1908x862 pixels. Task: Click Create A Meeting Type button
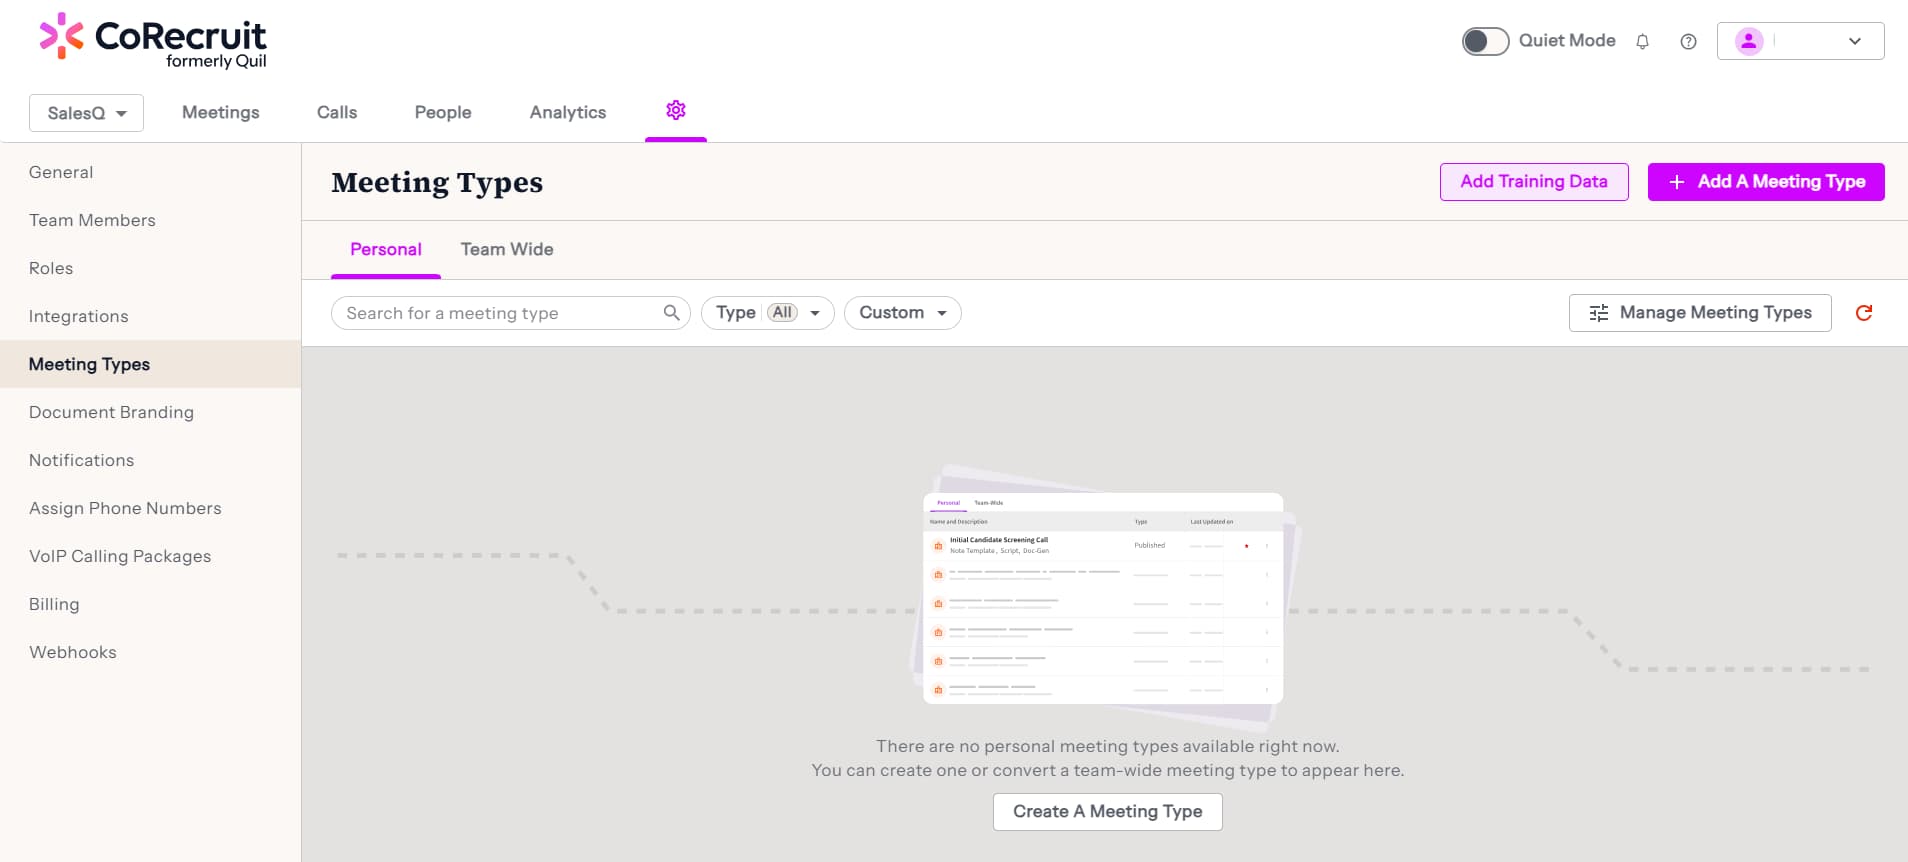coord(1108,812)
